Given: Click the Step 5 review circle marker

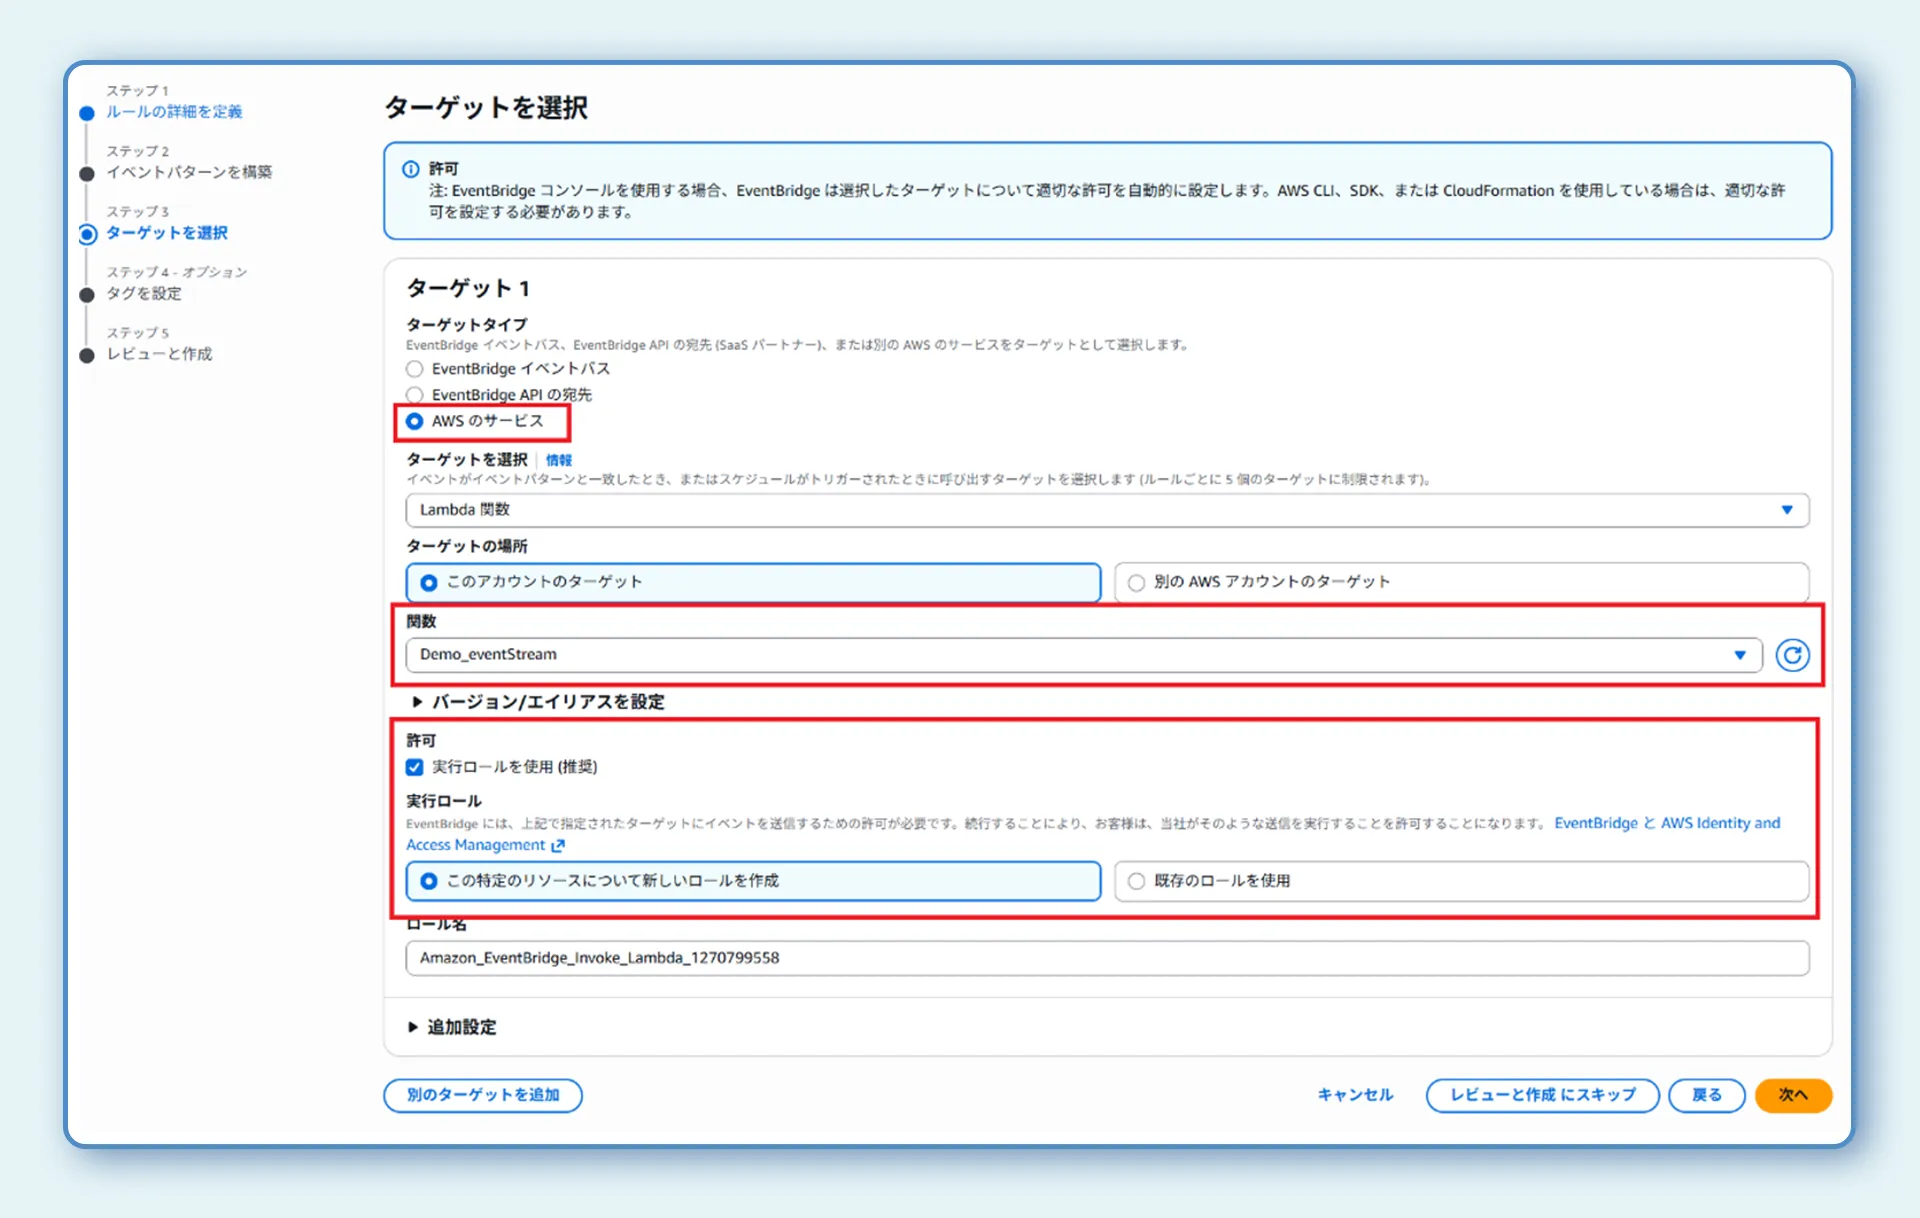Looking at the screenshot, I should point(87,355).
